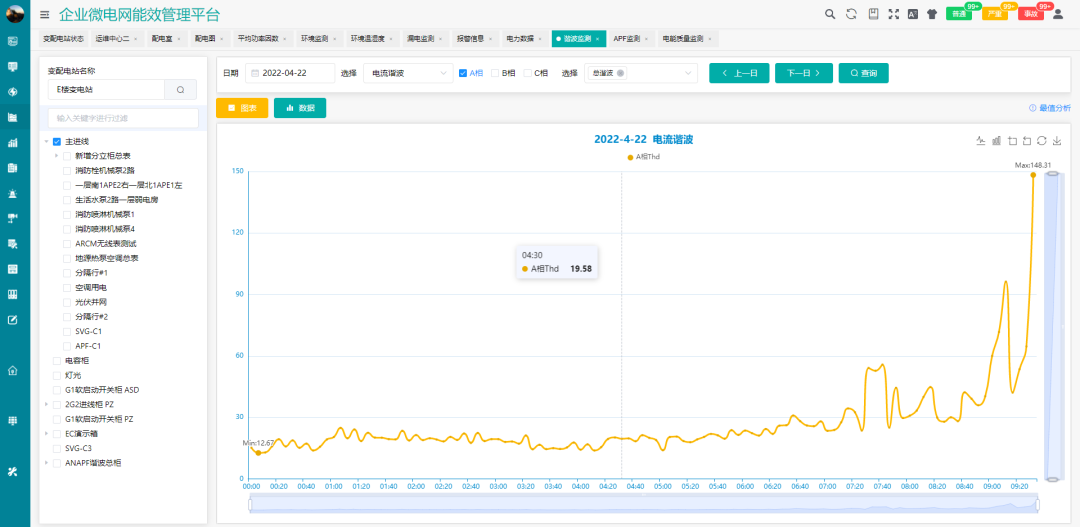Image resolution: width=1080 pixels, height=527 pixels.
Task: Restore the chart with the restore icon
Action: coord(1042,141)
